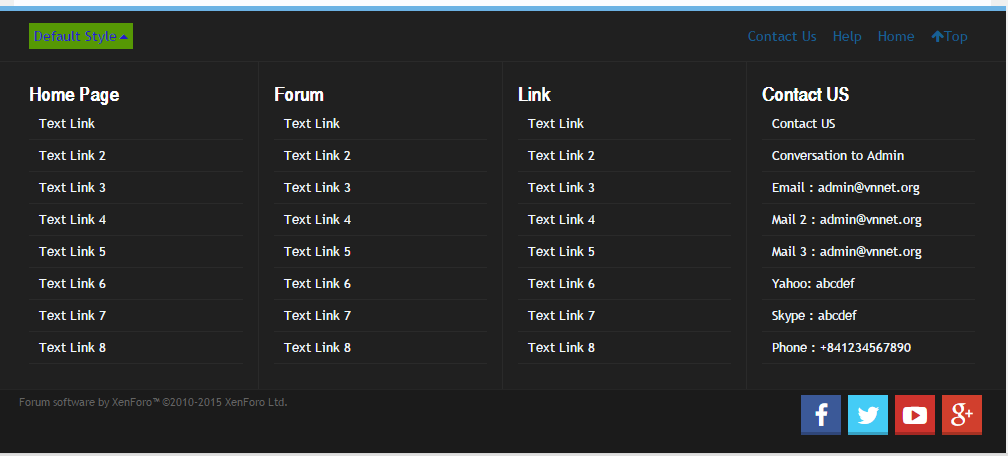Open the YouTube social icon
This screenshot has width=1008, height=456.
click(914, 415)
